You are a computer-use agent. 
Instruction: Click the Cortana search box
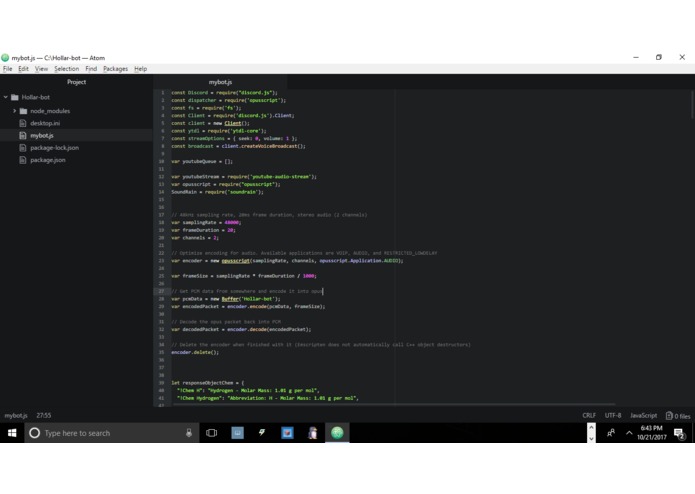tap(111, 433)
